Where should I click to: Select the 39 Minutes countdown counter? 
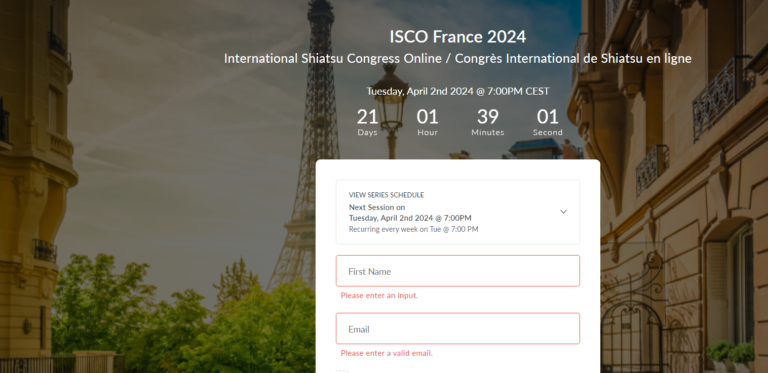tap(487, 122)
